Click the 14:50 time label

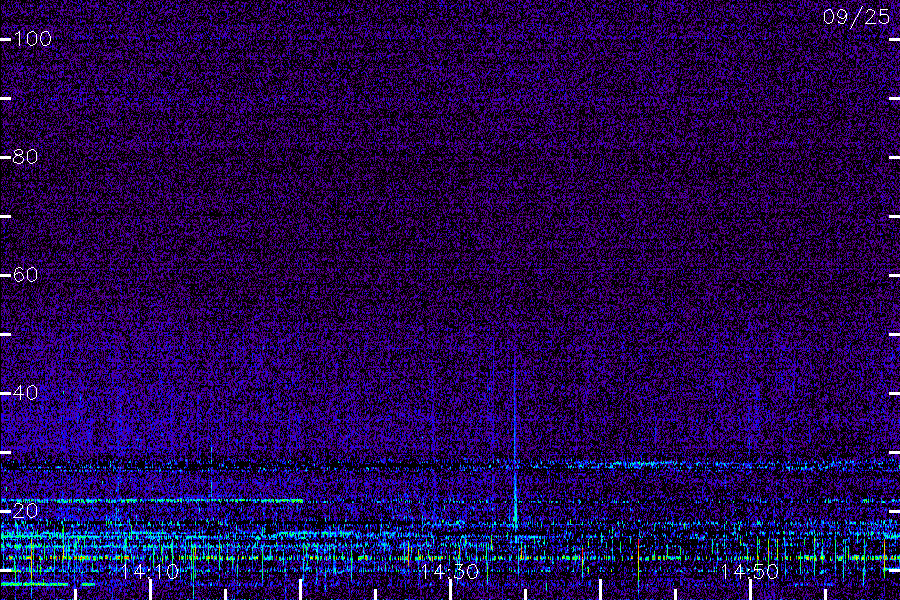click(x=749, y=571)
